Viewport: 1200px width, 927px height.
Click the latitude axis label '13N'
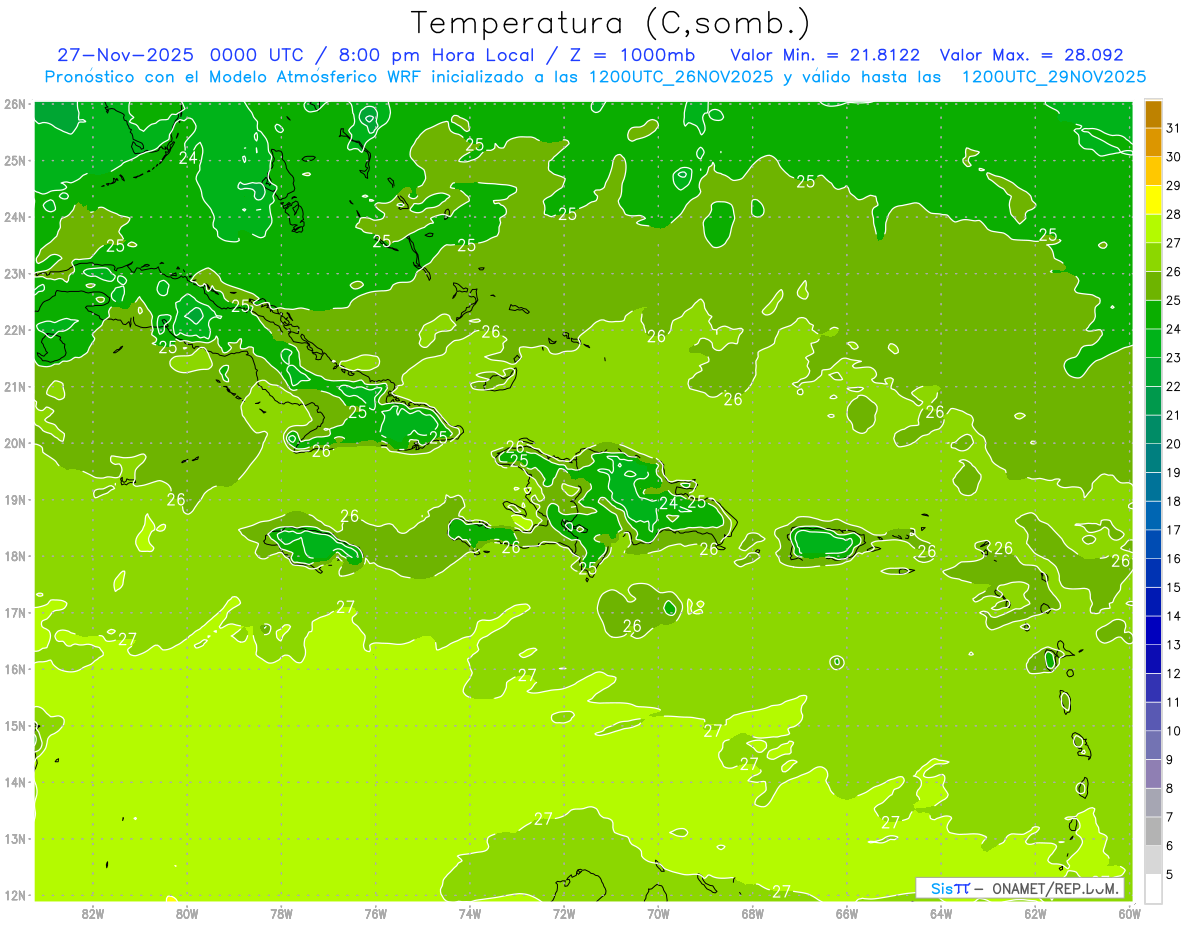pyautogui.click(x=14, y=838)
